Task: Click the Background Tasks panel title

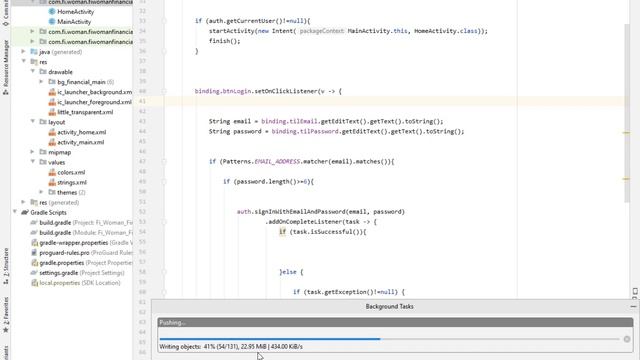Action: [389, 306]
